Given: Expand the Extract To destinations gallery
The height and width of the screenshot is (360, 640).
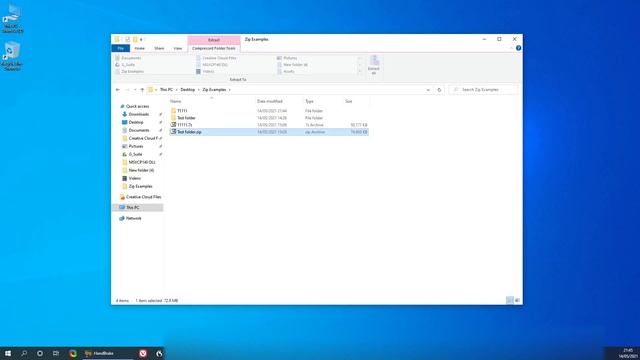Looking at the screenshot, I should tap(360, 71).
